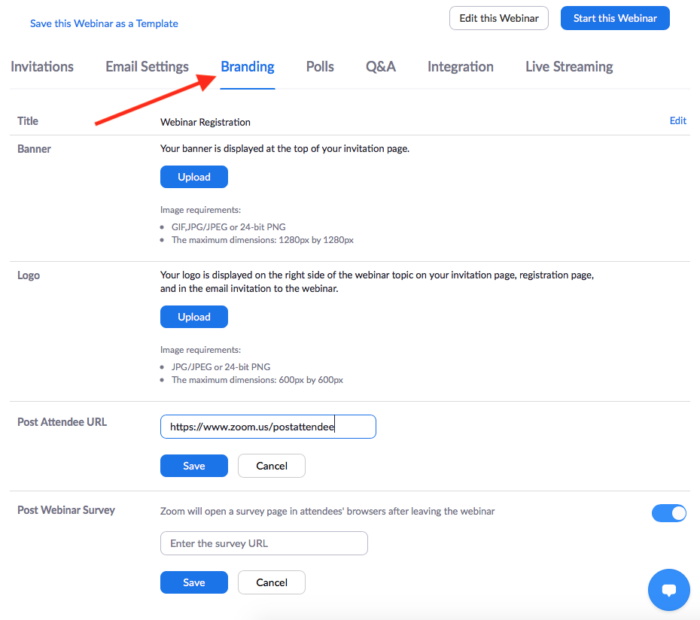Click Save this Webinar as a Template
700x620 pixels.
104,23
